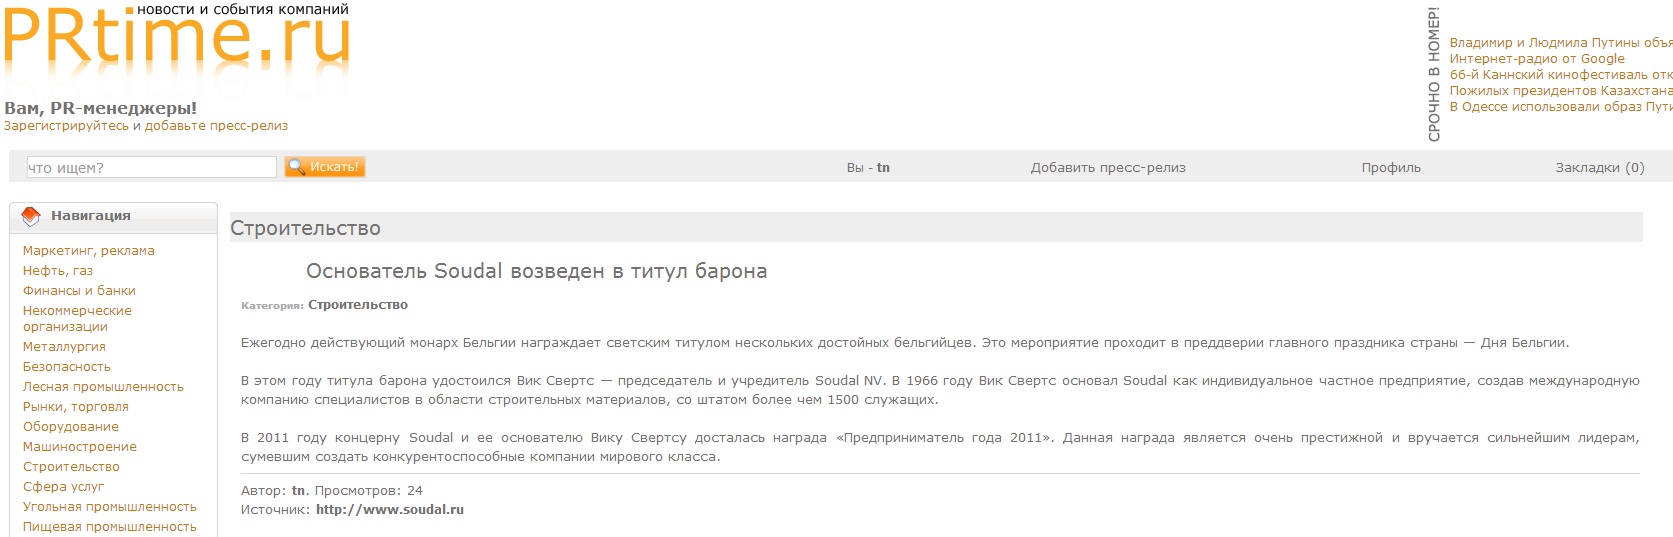Click the Navigation panel header icon
The height and width of the screenshot is (537, 1673).
point(31,216)
